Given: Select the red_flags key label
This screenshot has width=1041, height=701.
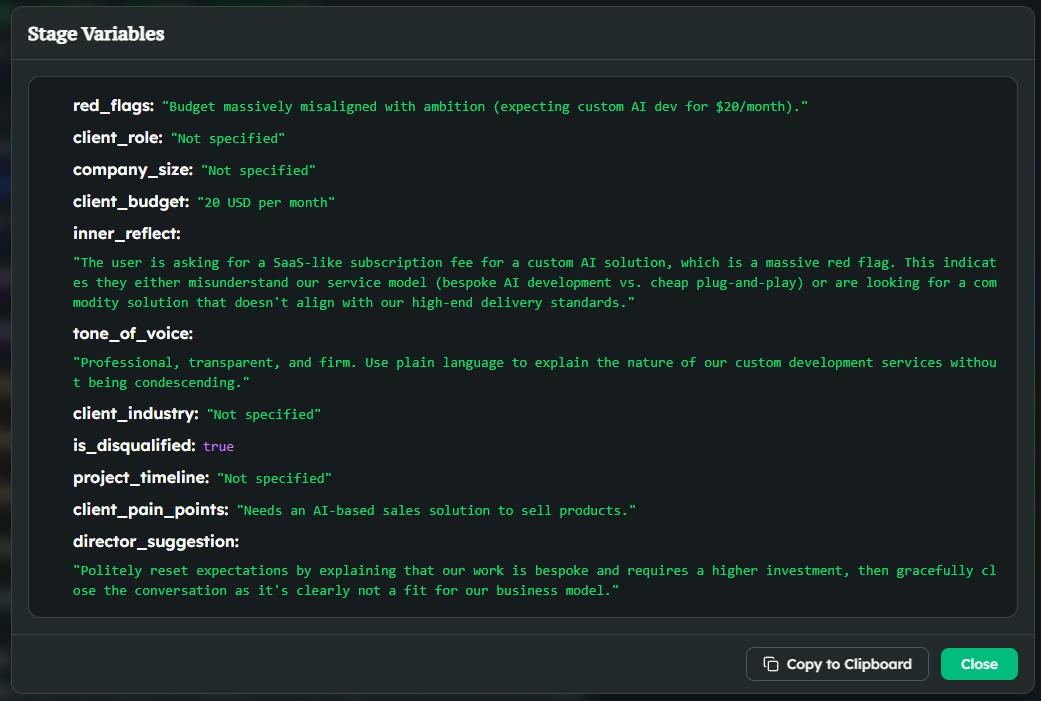Looking at the screenshot, I should (114, 106).
